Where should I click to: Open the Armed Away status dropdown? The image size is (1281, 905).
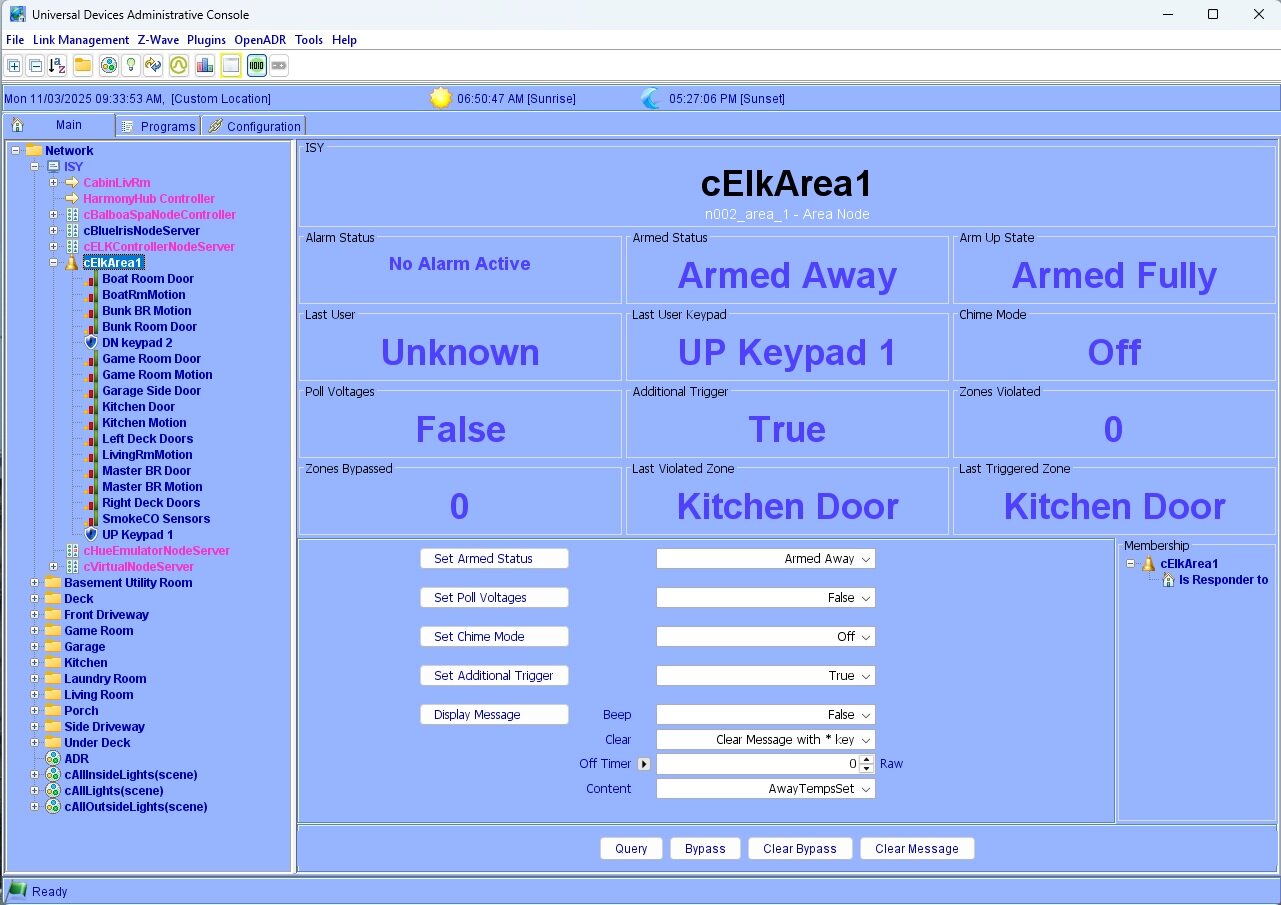point(766,559)
